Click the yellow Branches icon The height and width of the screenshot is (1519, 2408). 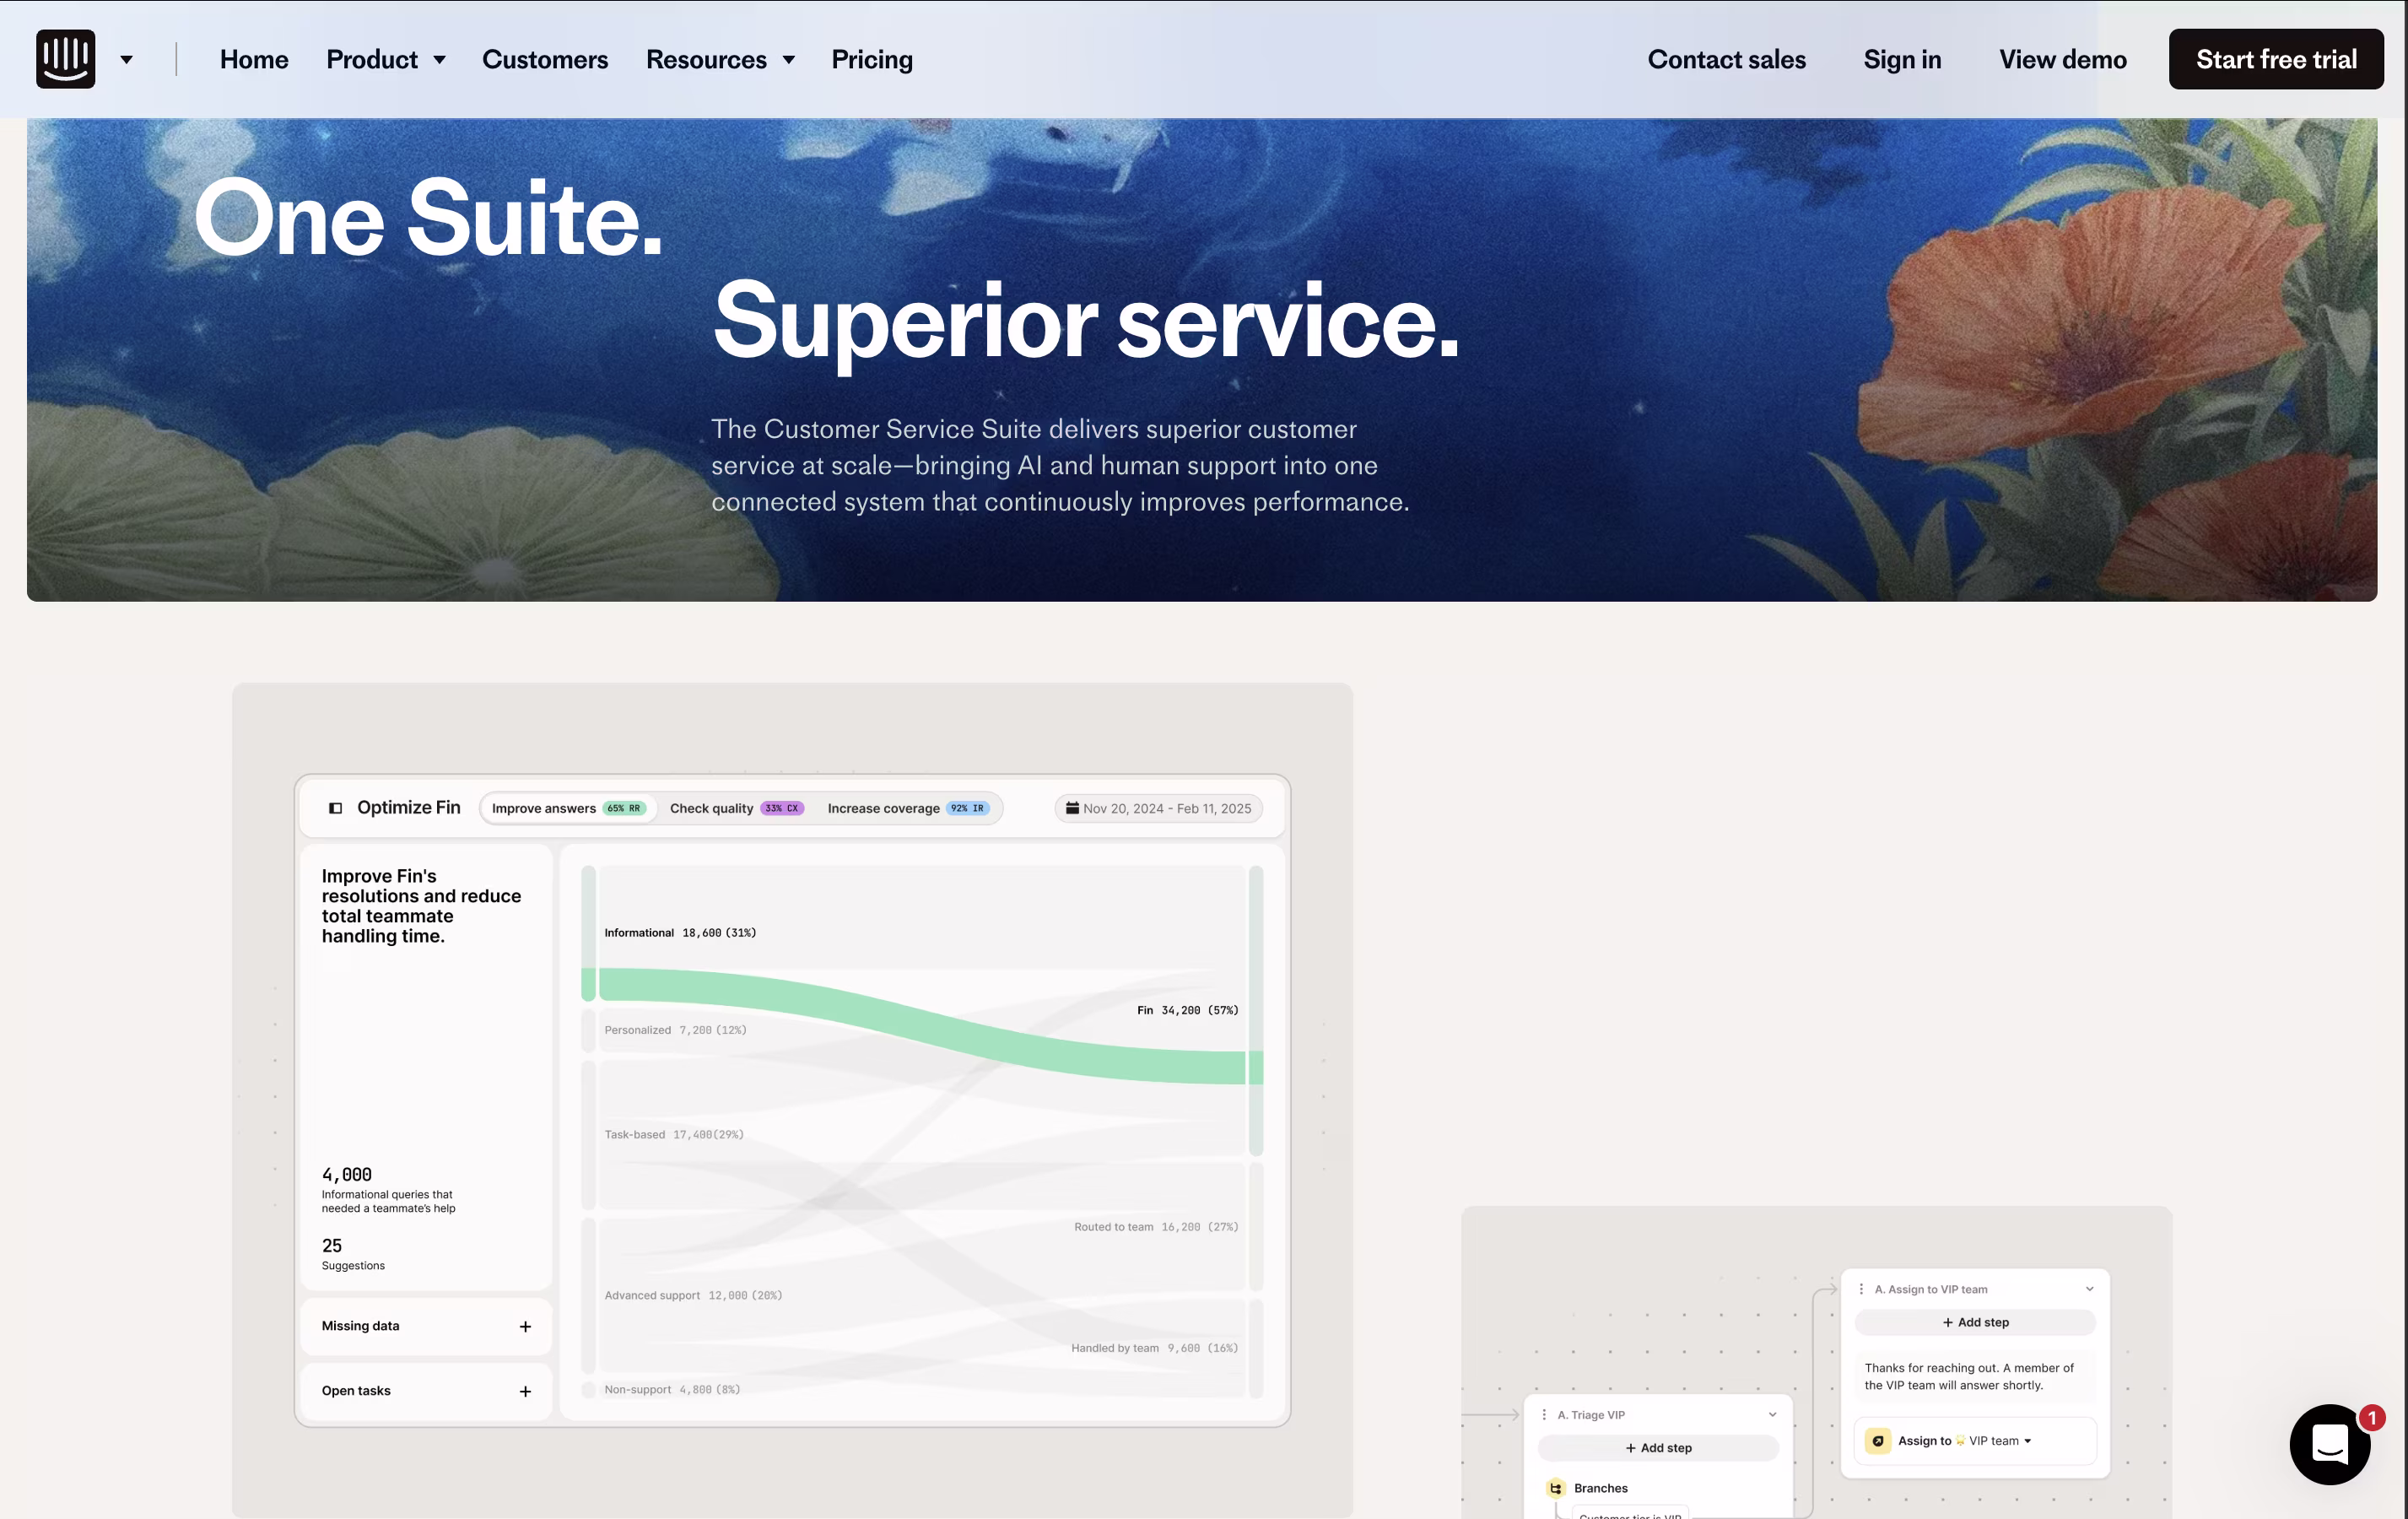(1556, 1488)
